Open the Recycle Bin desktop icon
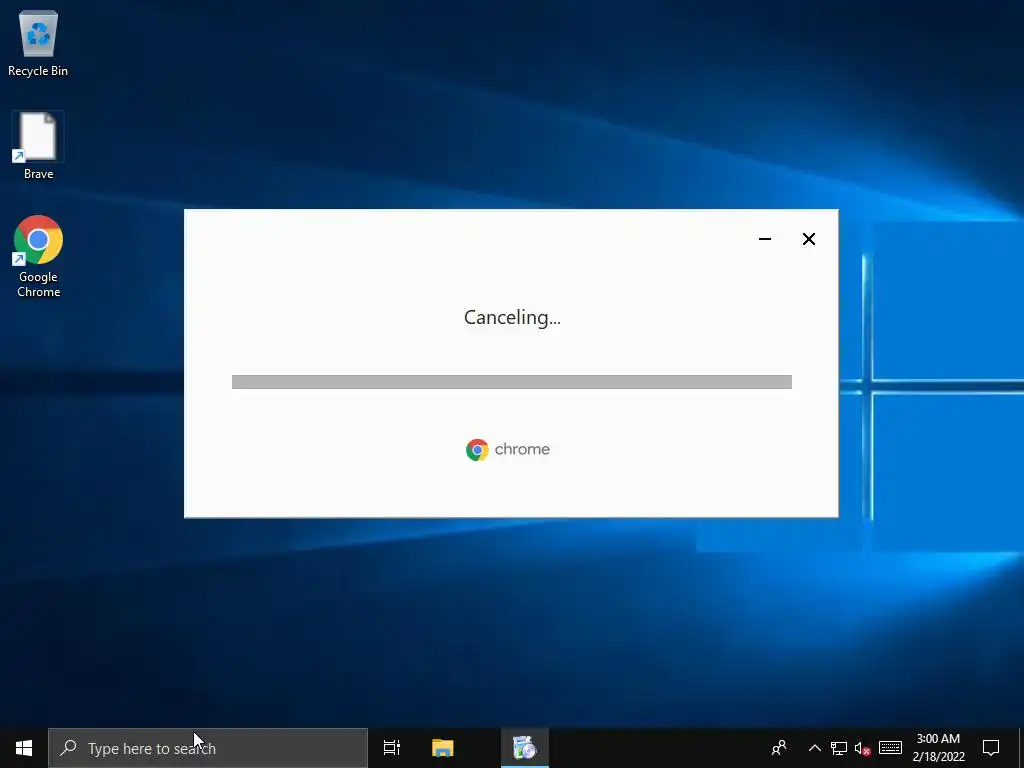 38,44
